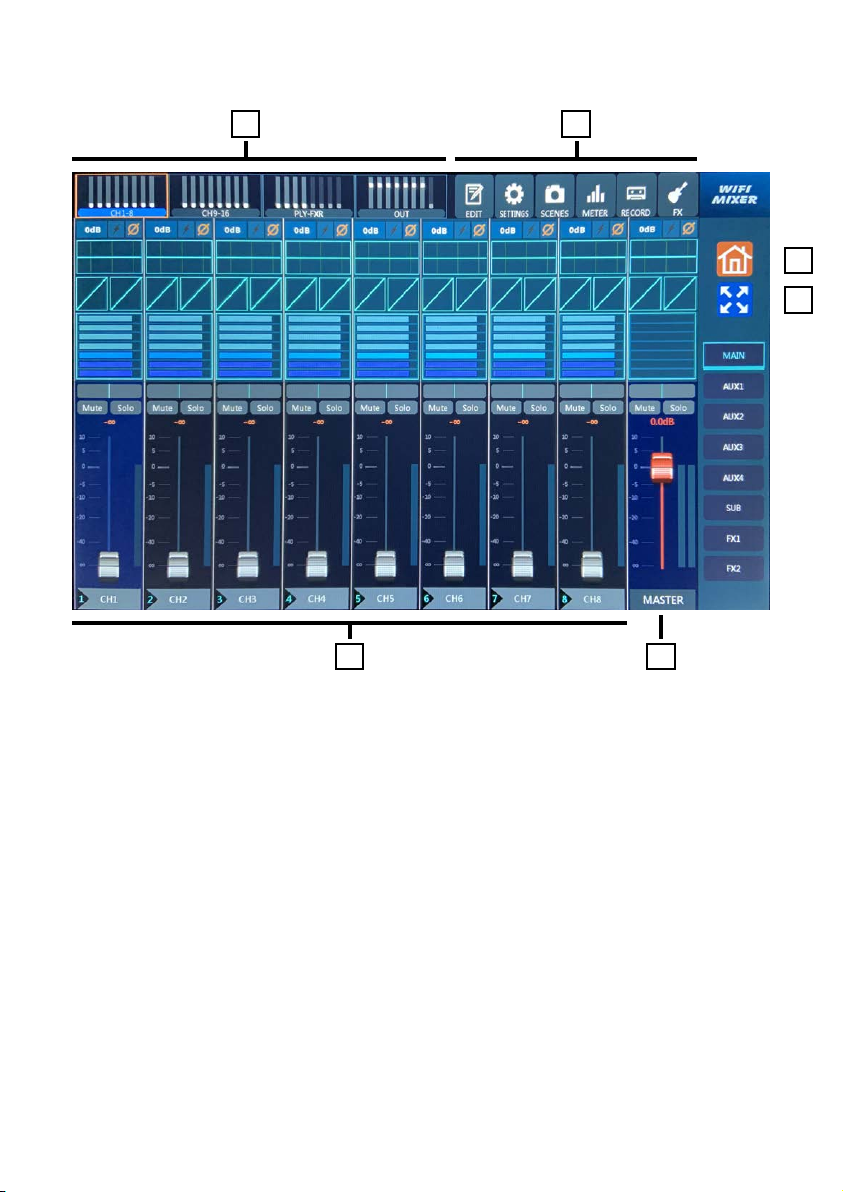The image size is (843, 1192).
Task: Select the FX2 bus
Action: (734, 569)
